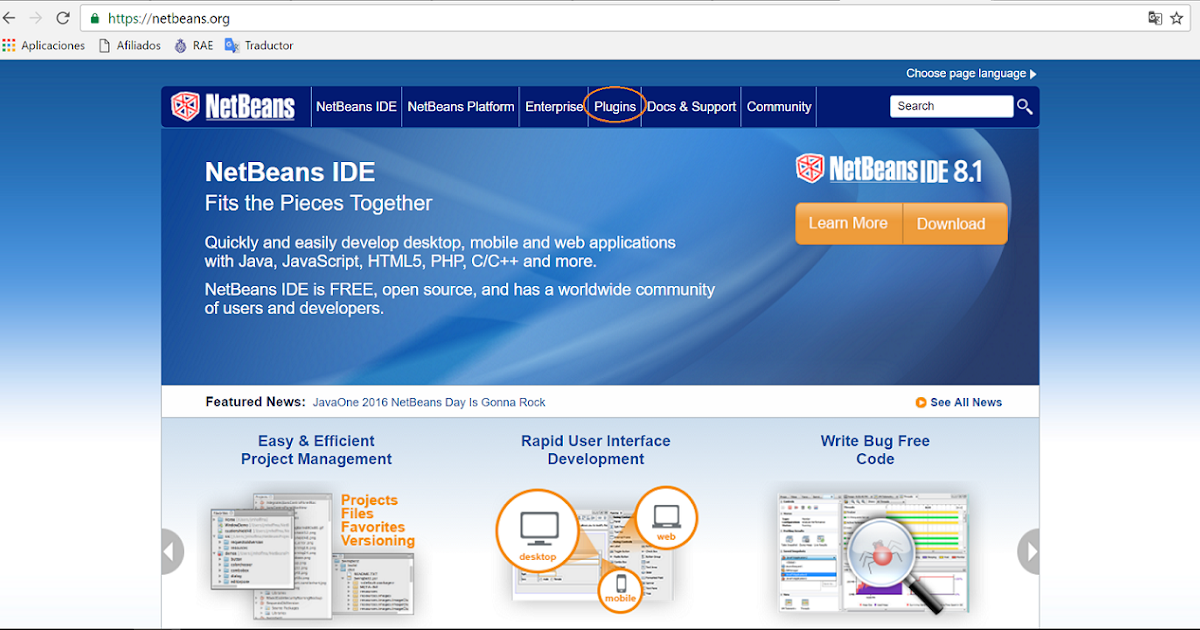Select the web laptop icon

tap(666, 517)
